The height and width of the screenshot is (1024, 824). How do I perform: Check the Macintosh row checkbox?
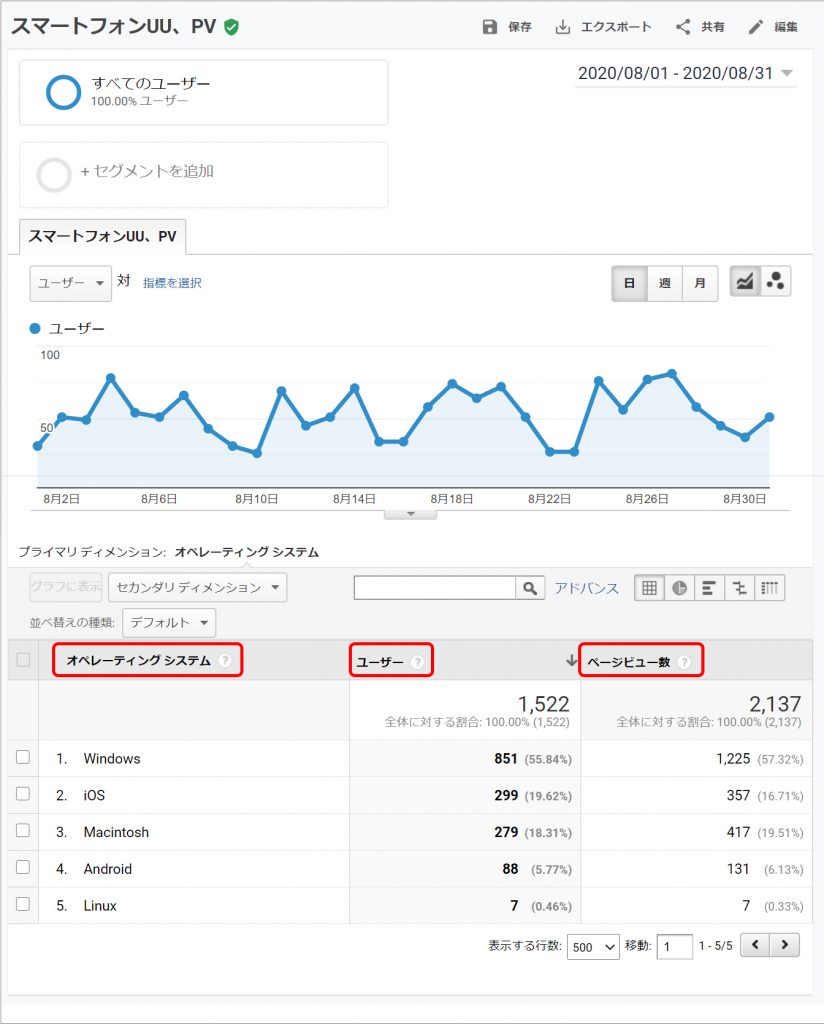(x=23, y=831)
